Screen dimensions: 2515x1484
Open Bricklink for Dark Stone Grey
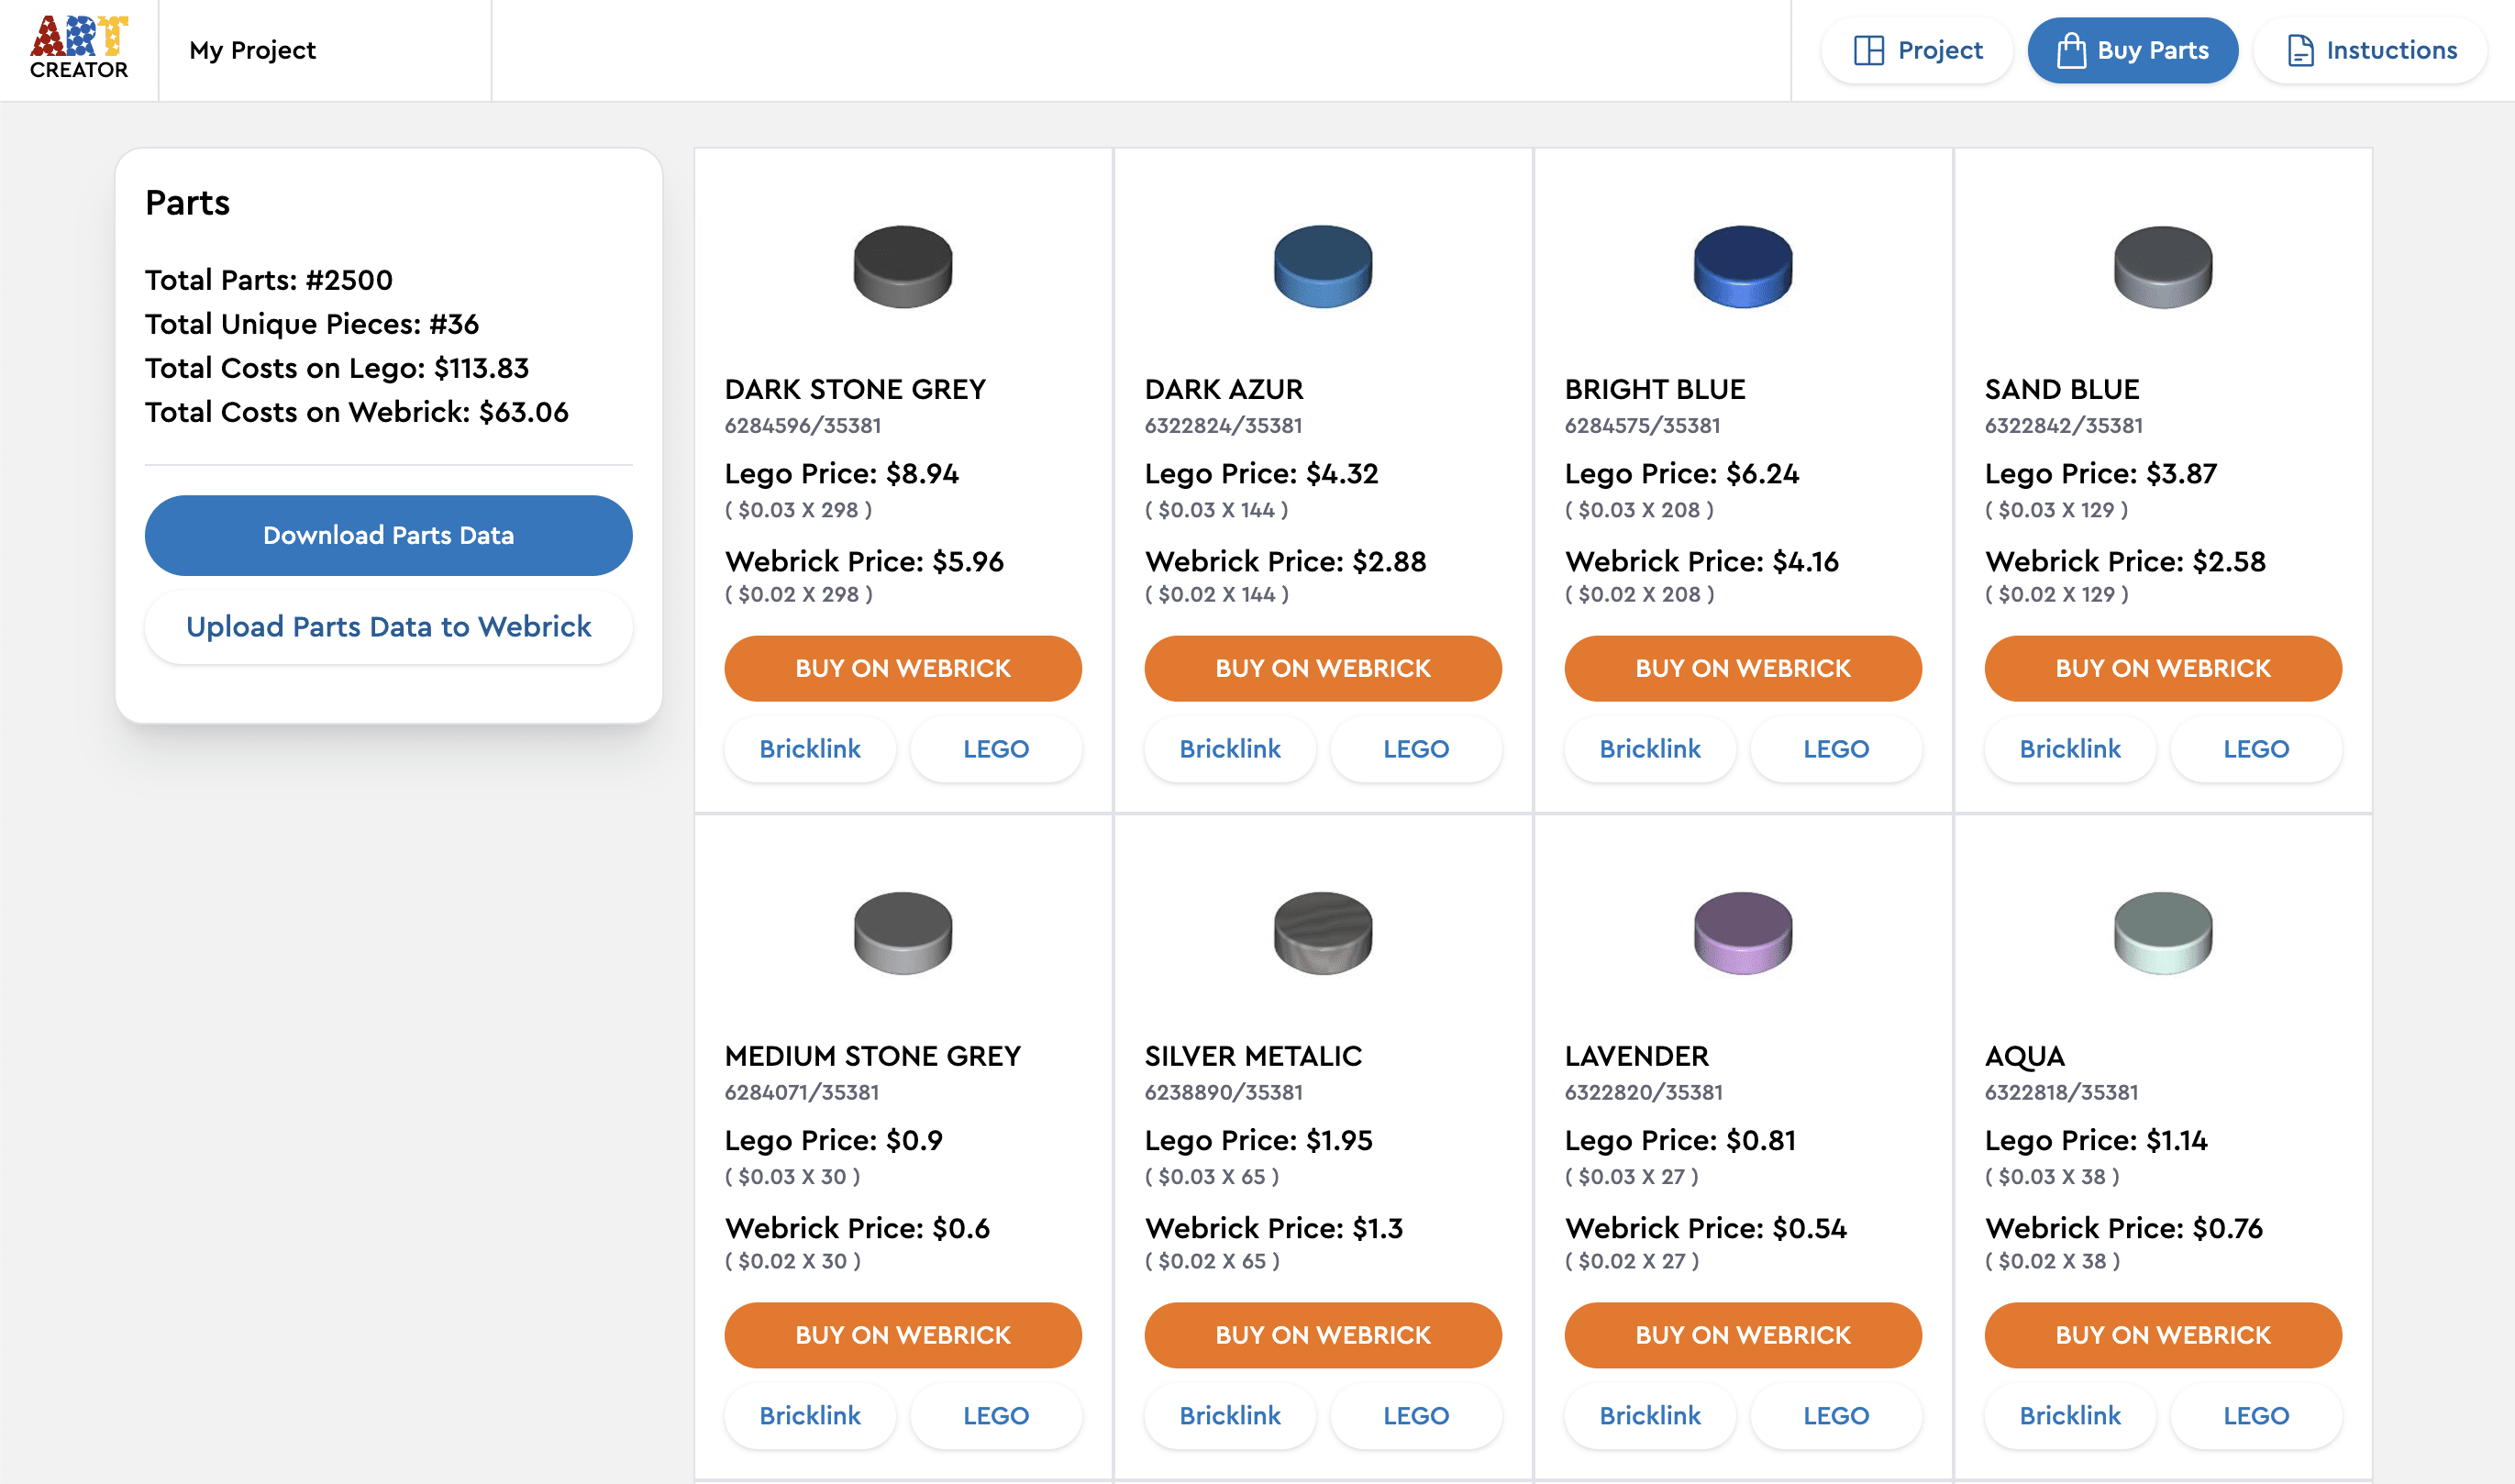[810, 749]
